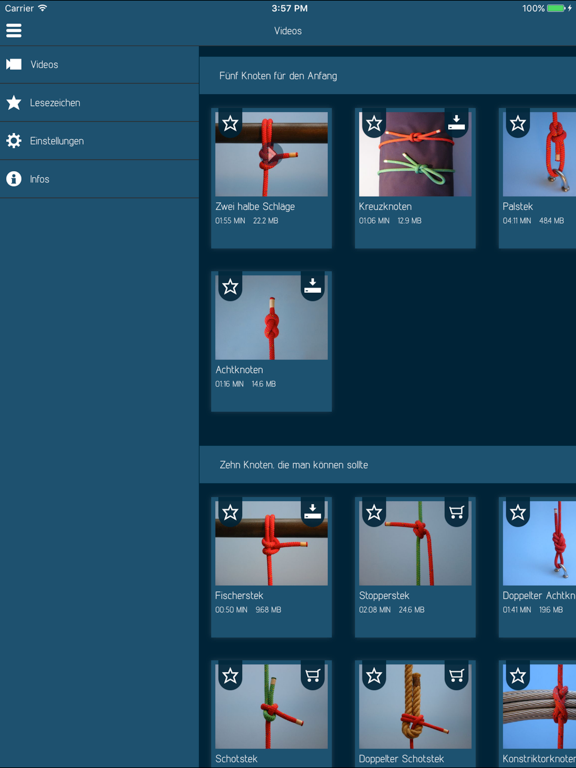
Task: Open the Konstriktorknoten thumbnail
Action: click(x=539, y=706)
